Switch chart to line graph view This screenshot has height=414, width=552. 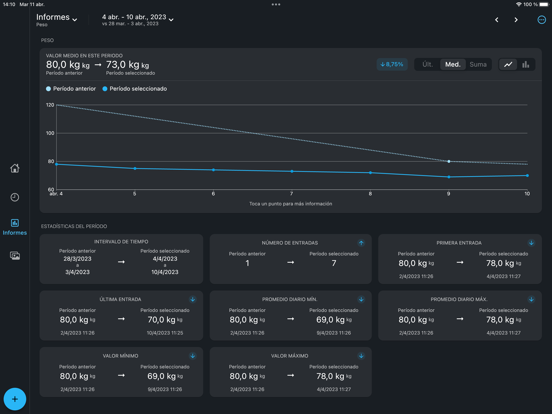tap(508, 64)
